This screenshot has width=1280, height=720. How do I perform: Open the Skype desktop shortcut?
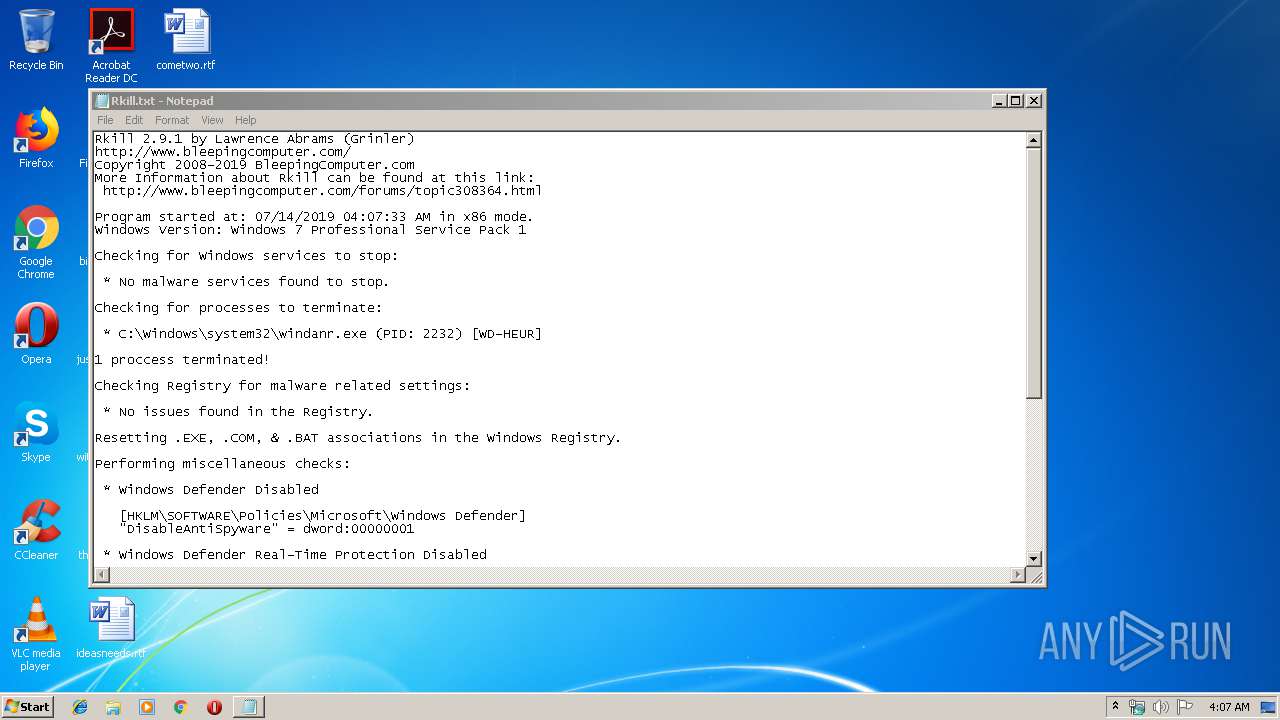[36, 432]
